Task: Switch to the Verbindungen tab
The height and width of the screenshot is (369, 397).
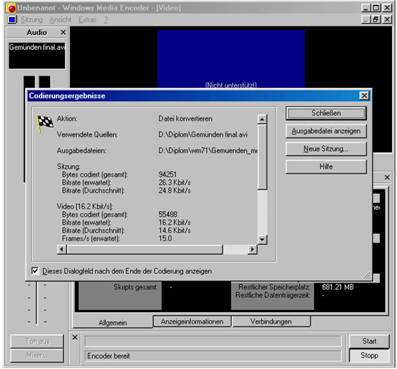Action: (x=271, y=321)
